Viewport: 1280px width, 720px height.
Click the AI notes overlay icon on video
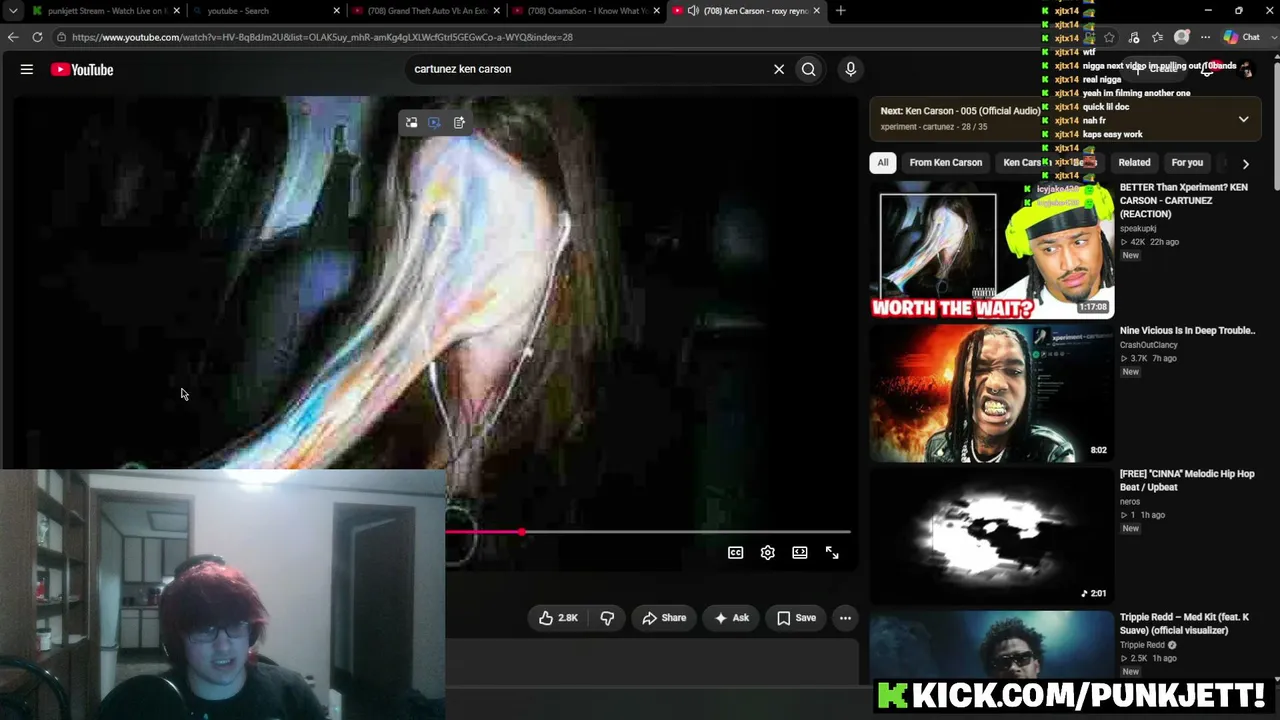[459, 122]
